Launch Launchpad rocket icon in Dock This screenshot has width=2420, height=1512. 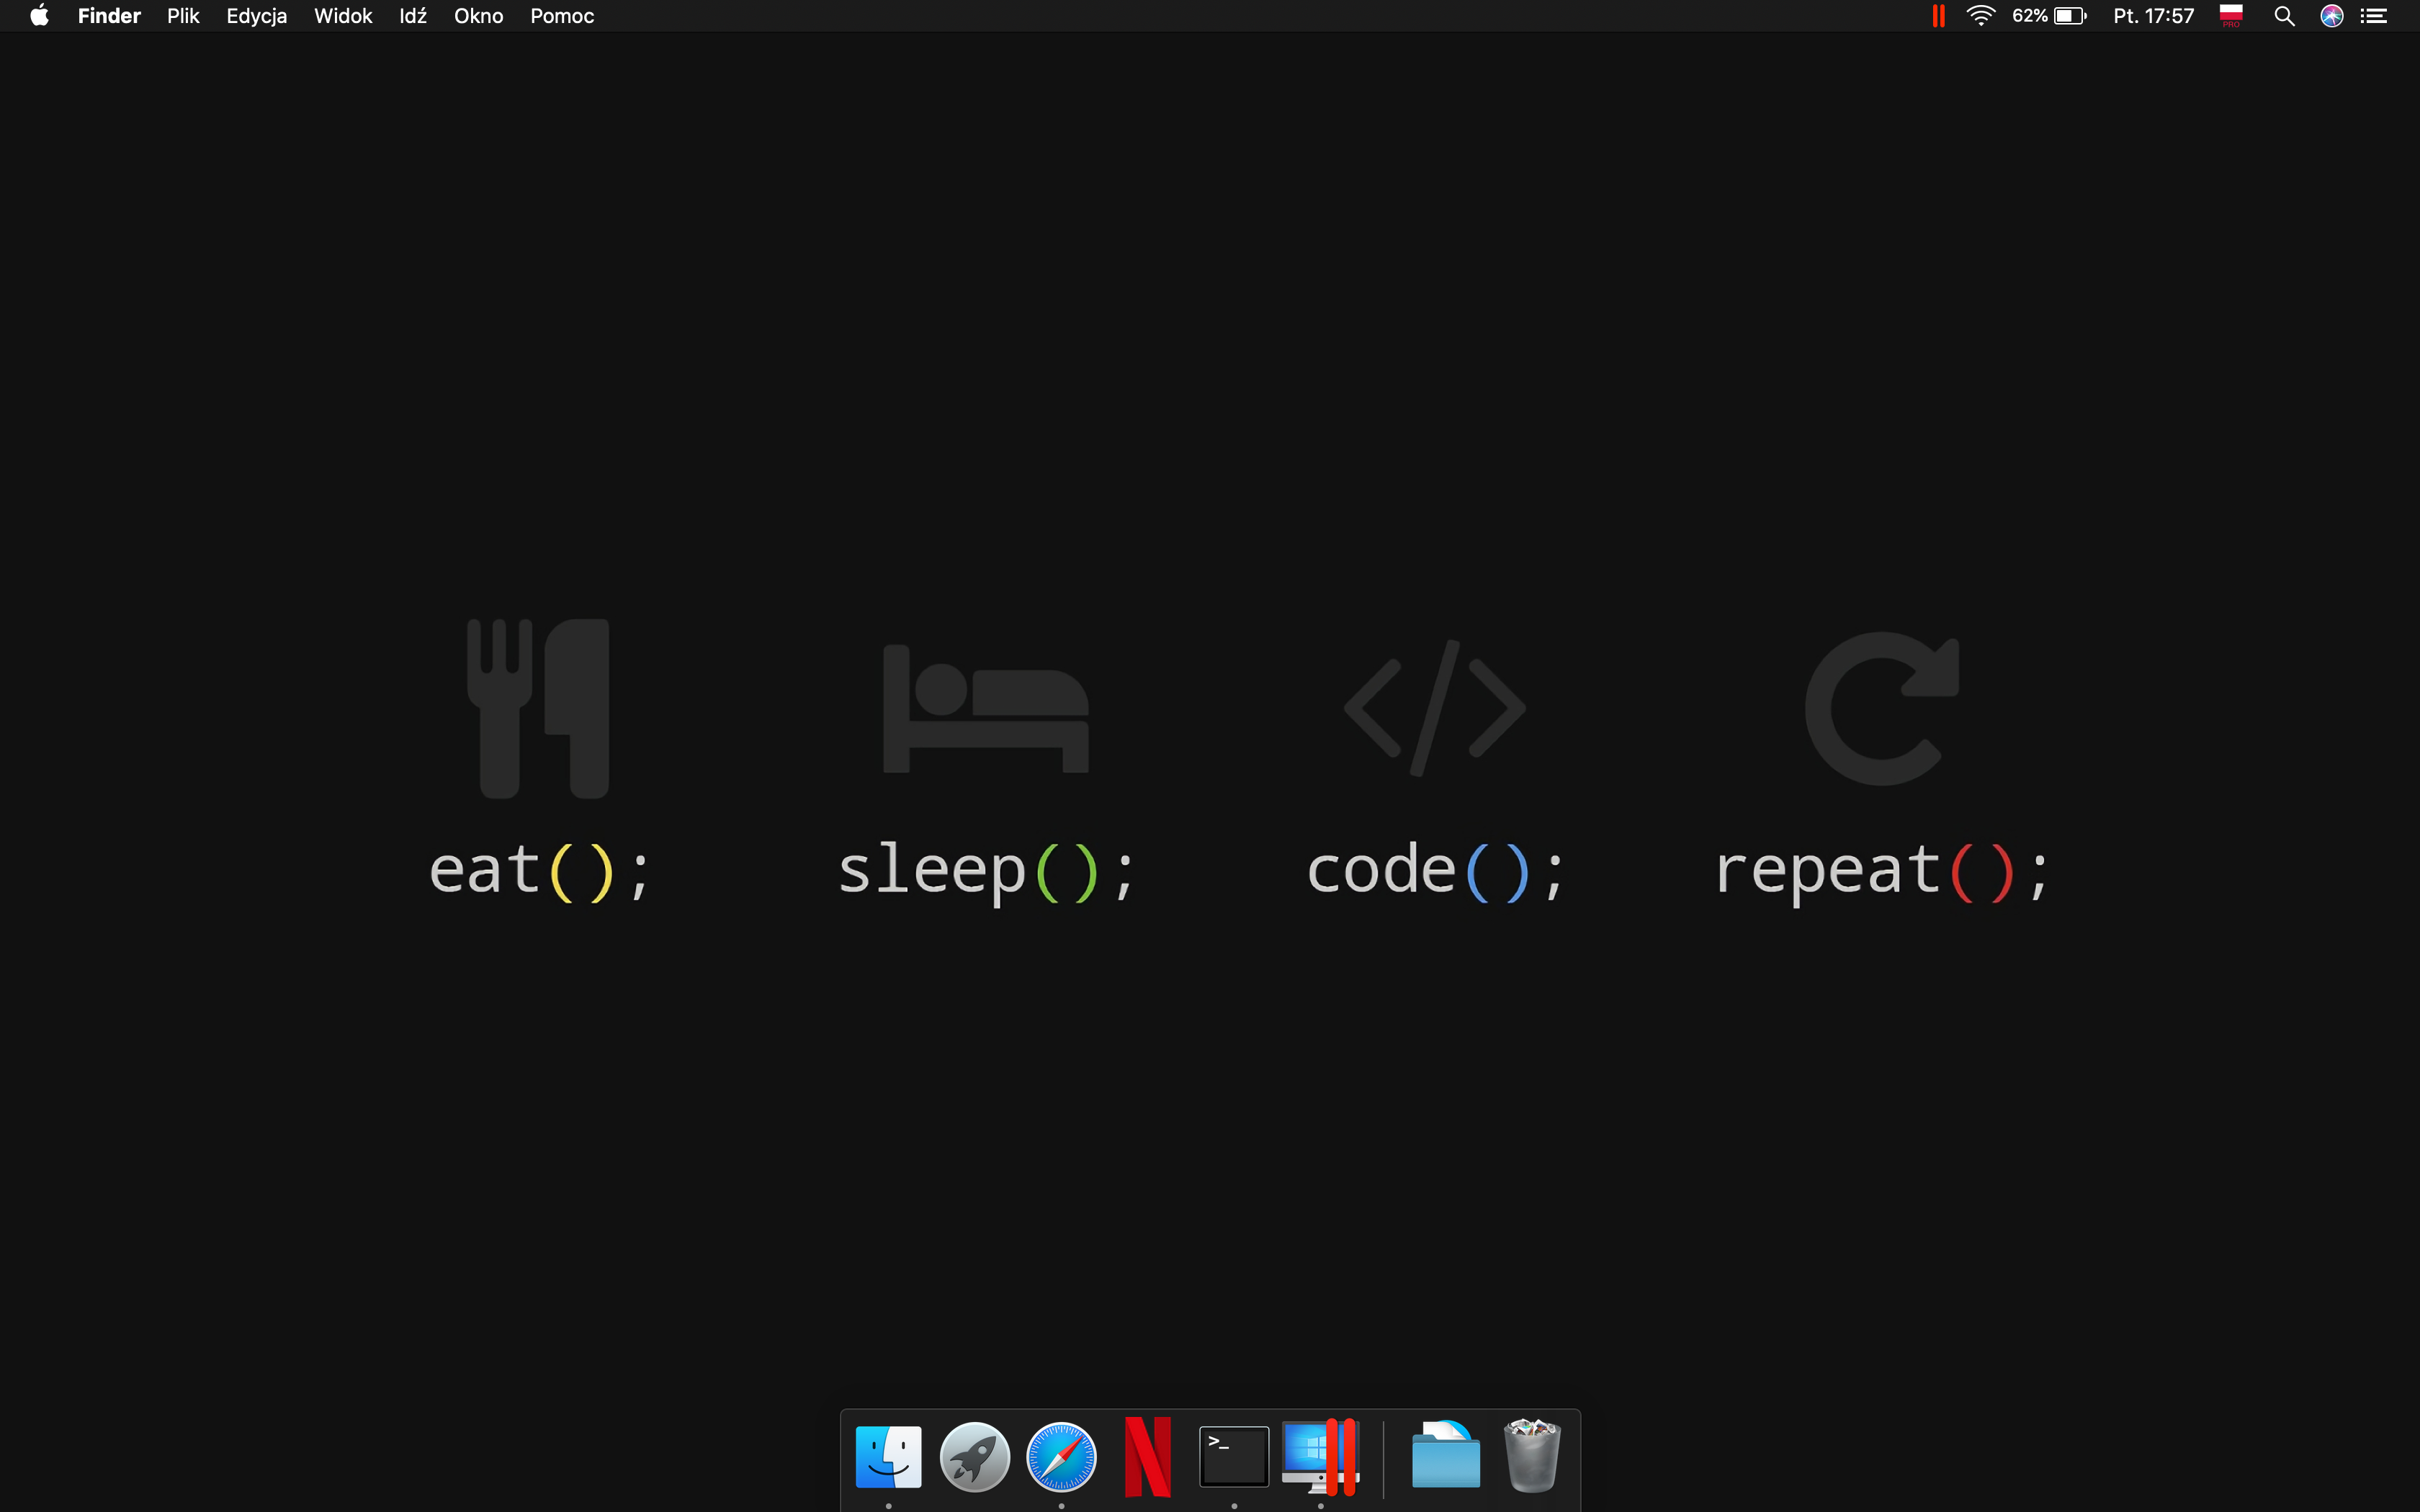974,1456
